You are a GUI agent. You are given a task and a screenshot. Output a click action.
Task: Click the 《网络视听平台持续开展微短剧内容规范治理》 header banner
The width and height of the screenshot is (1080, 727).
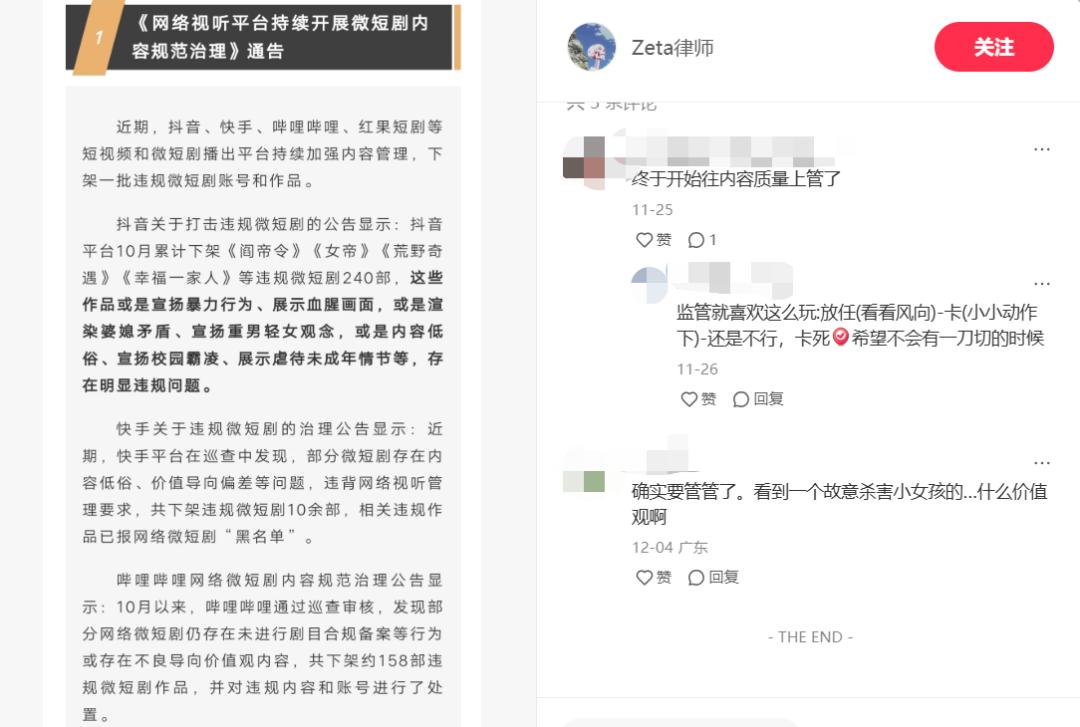(x=262, y=37)
